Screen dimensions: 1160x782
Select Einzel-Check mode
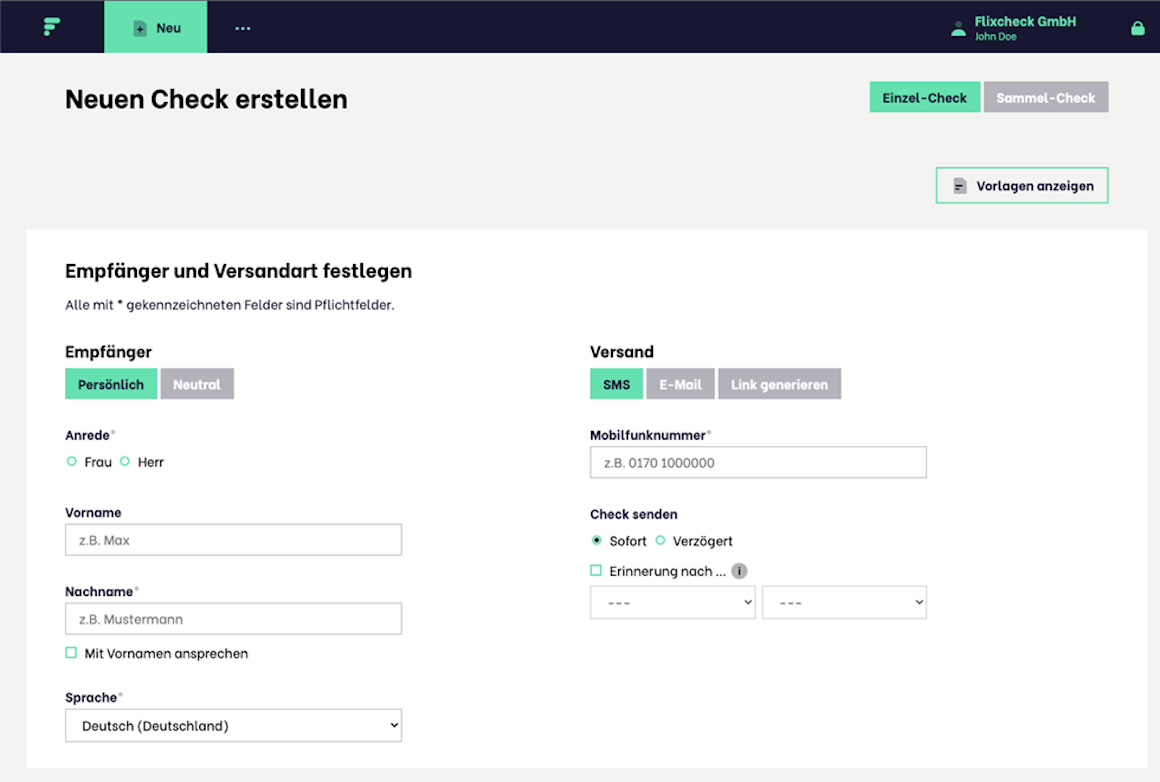click(924, 98)
